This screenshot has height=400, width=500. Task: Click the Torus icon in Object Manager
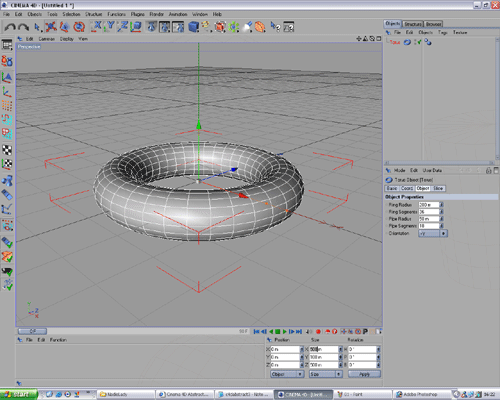pos(407,42)
